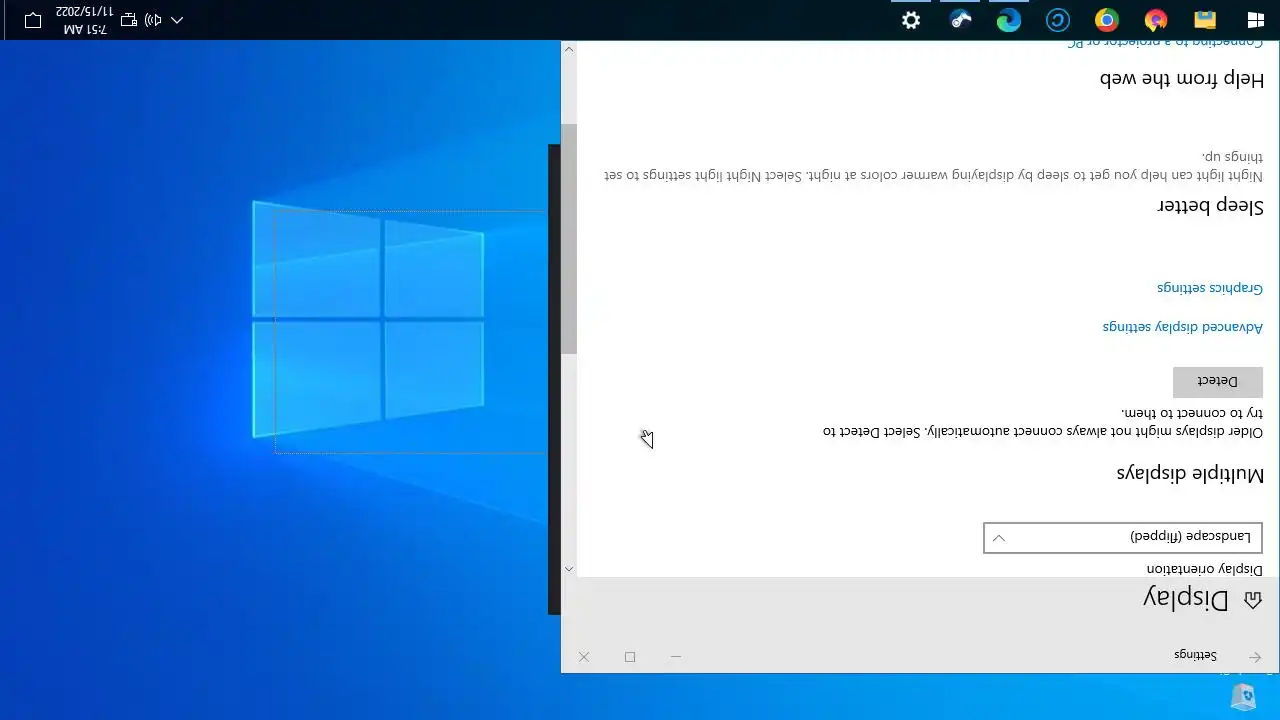Return to Settings Home via house icon

1252,600
